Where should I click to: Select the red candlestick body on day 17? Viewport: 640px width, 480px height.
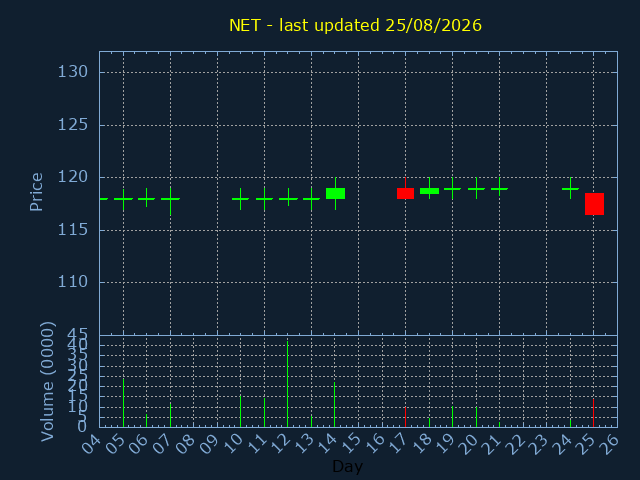point(405,193)
